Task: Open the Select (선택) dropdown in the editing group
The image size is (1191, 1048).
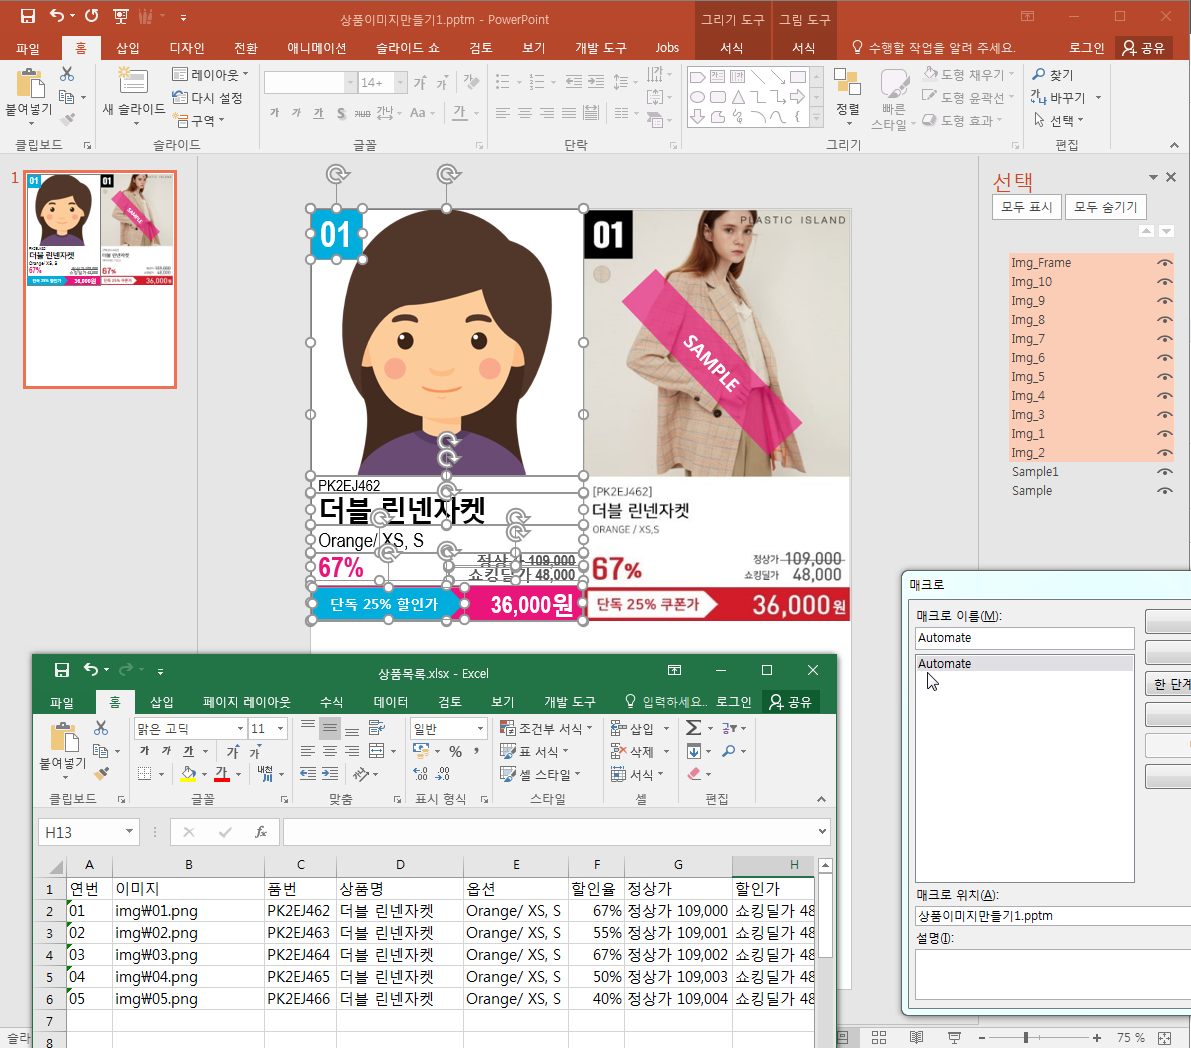Action: point(1058,120)
